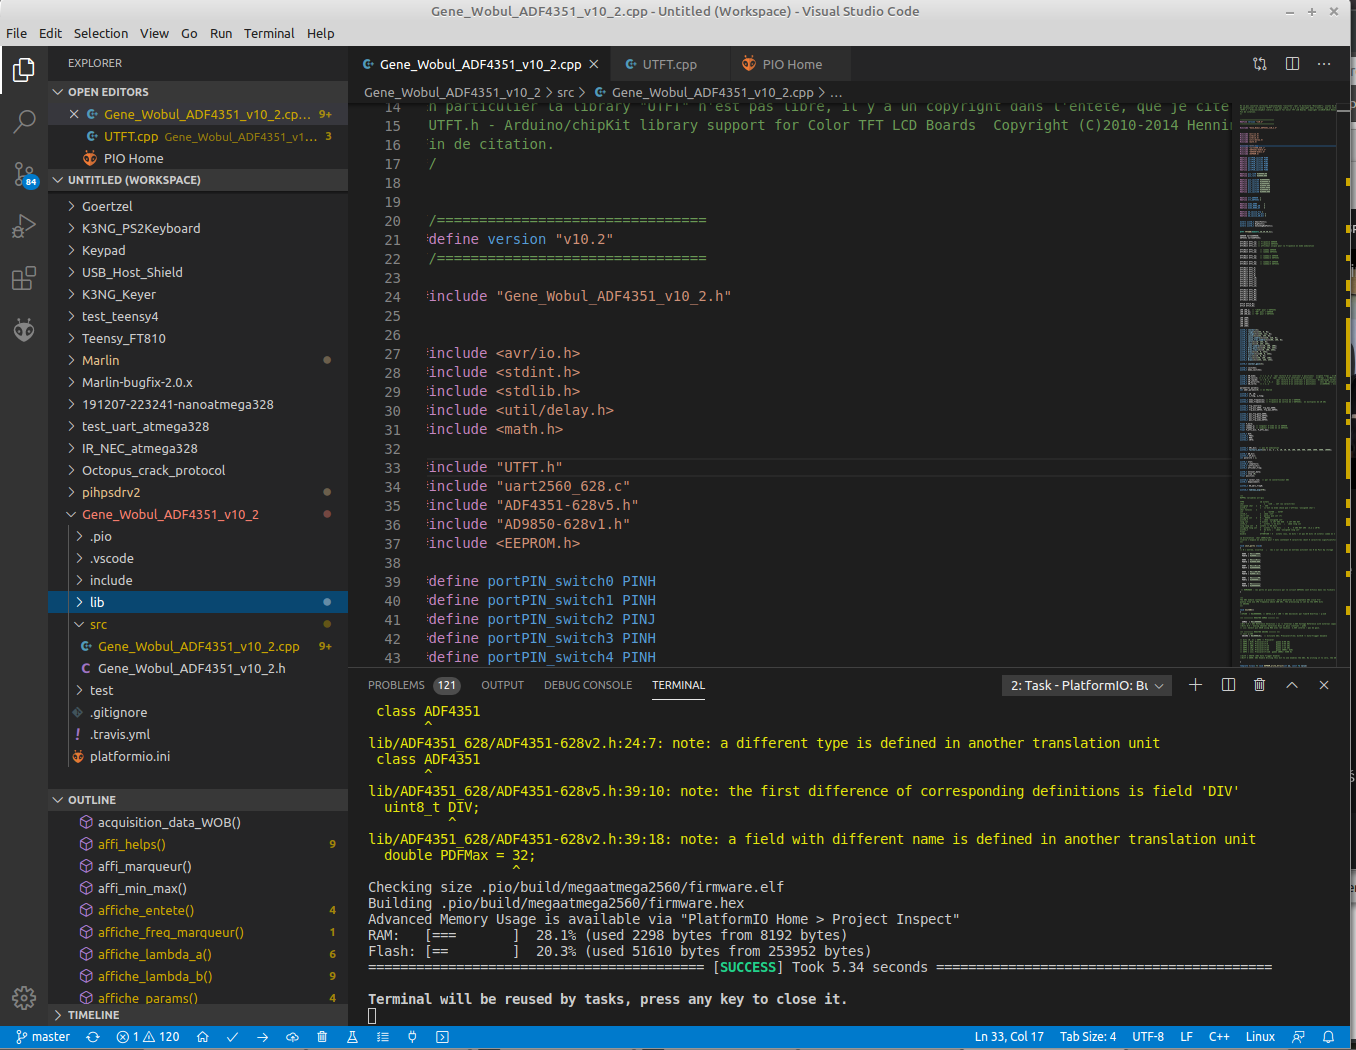The width and height of the screenshot is (1356, 1050).
Task: Expand the lib folder
Action: [97, 602]
